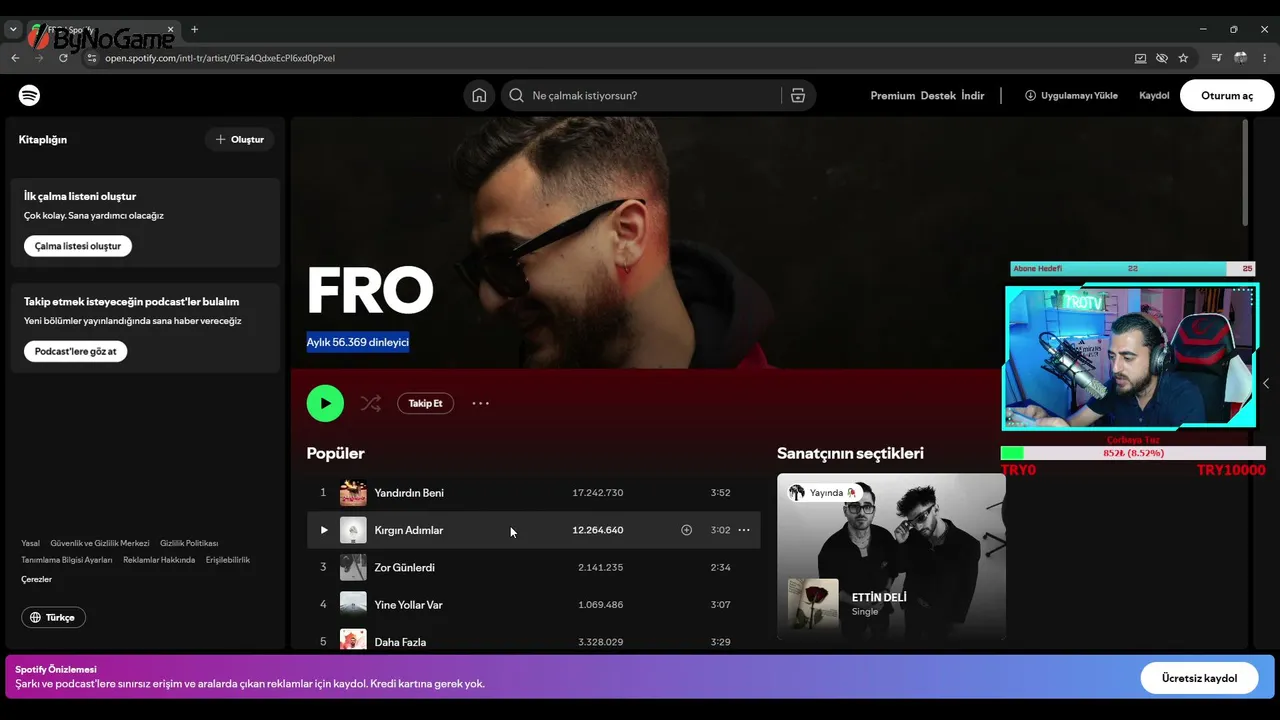This screenshot has width=1280, height=720.
Task: View site information icon in address bar
Action: [x=92, y=58]
